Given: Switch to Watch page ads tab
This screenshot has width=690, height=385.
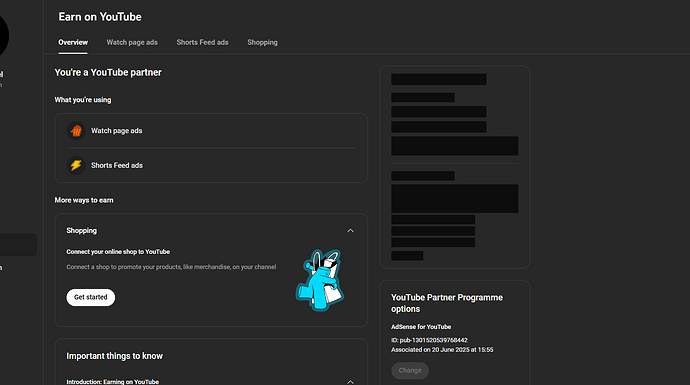Looking at the screenshot, I should (x=132, y=42).
